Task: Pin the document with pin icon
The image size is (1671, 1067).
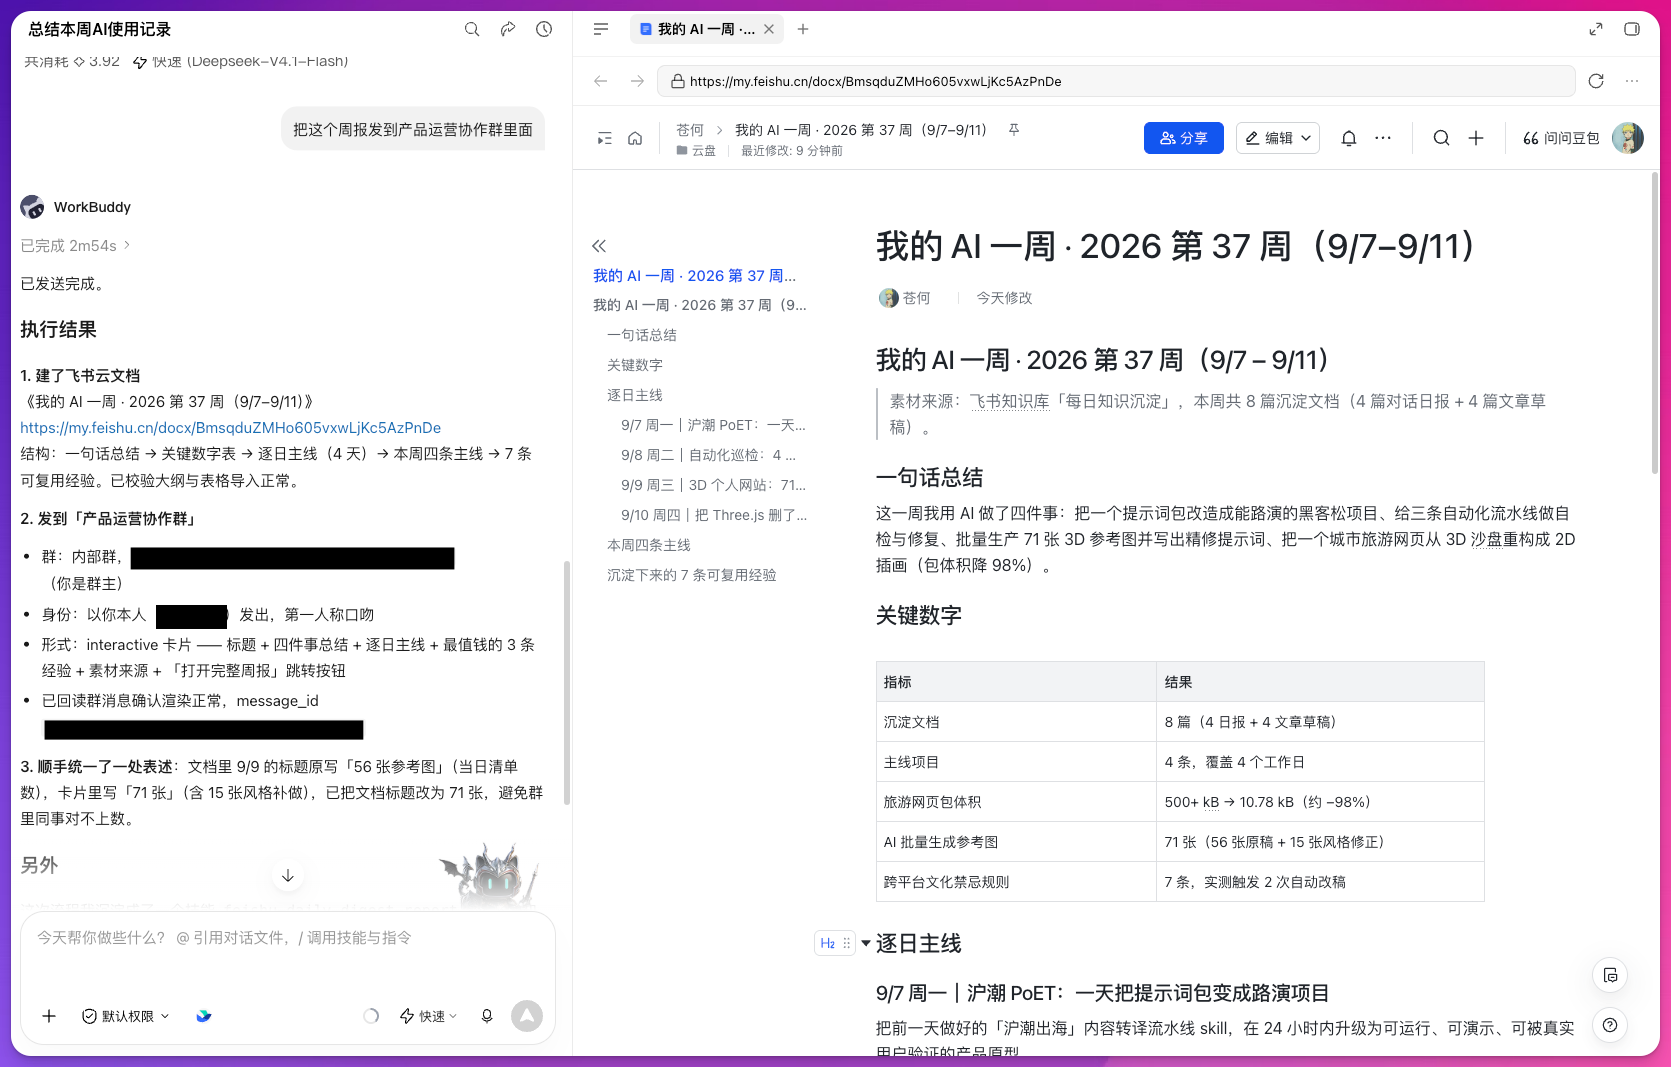Action: click(1014, 130)
